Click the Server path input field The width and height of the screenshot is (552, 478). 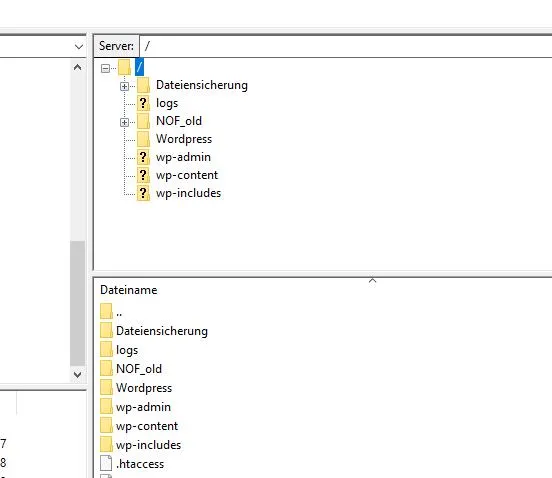tap(346, 46)
